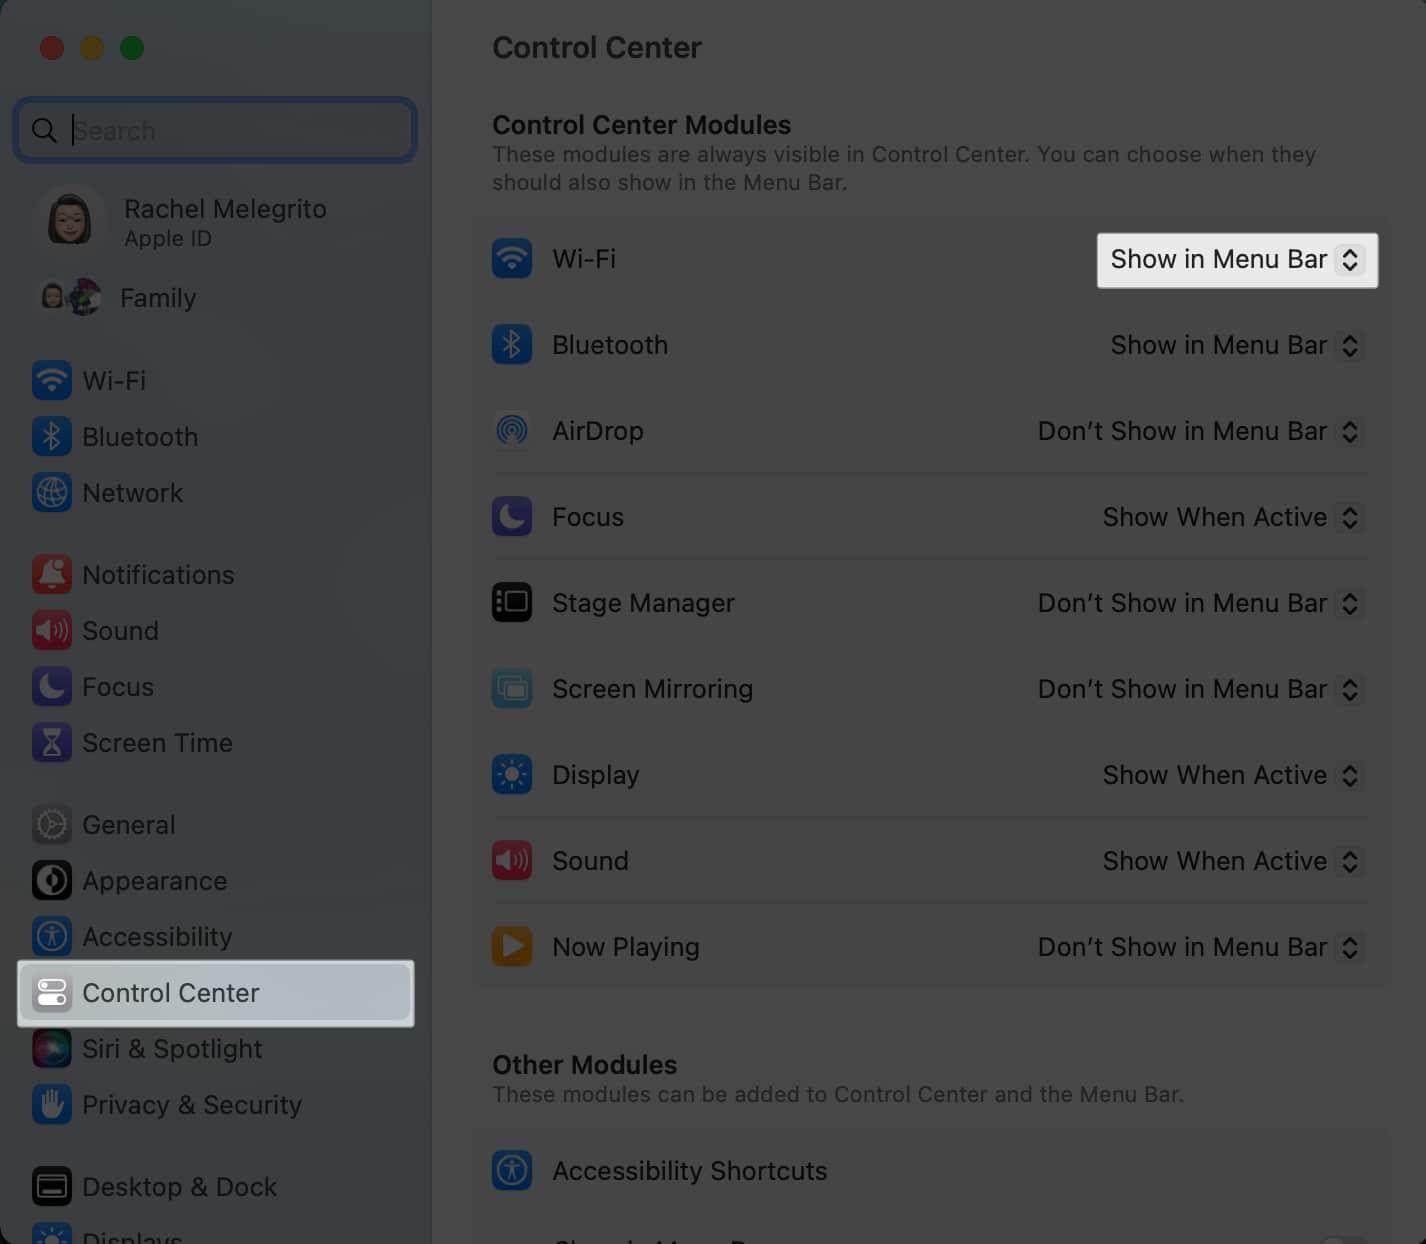Click the Bluetooth icon in the sidebar
Image resolution: width=1426 pixels, height=1244 pixels.
click(52, 437)
